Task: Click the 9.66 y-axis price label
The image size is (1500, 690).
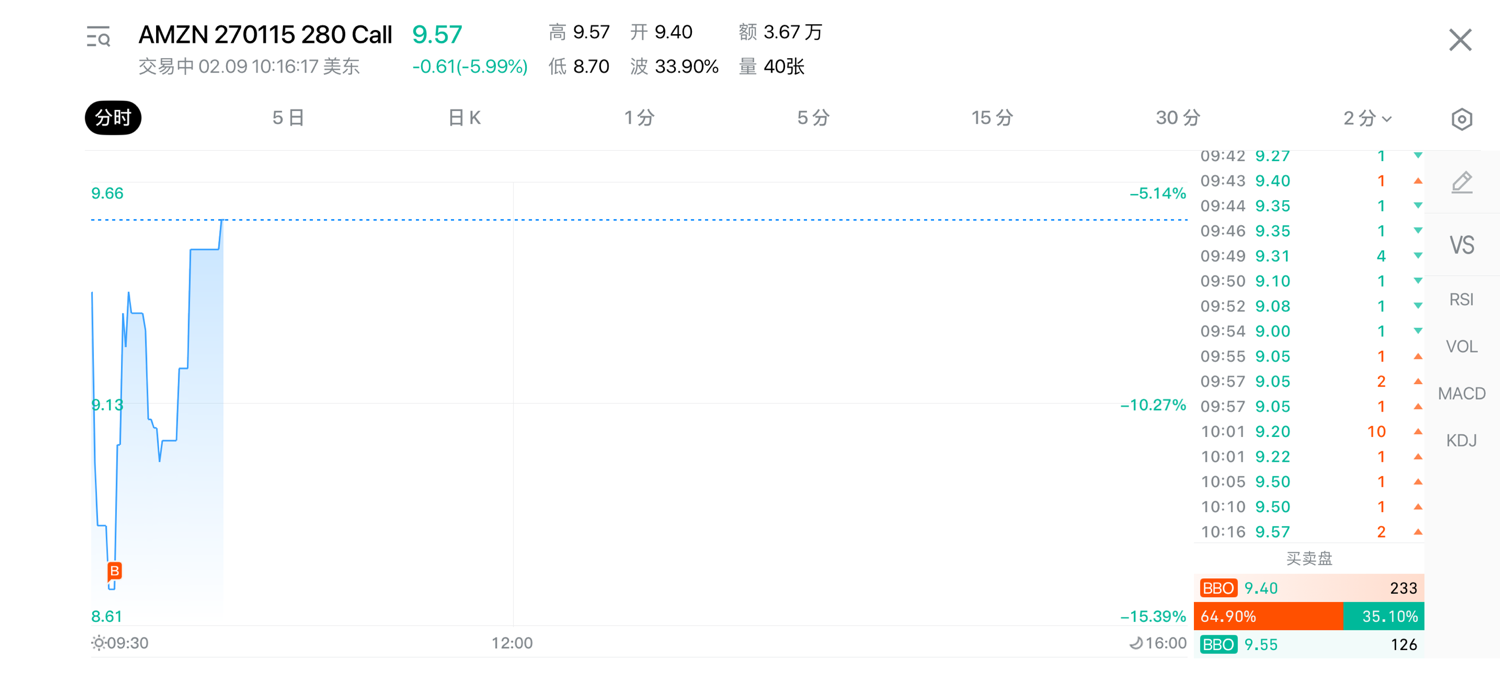Action: (x=107, y=194)
